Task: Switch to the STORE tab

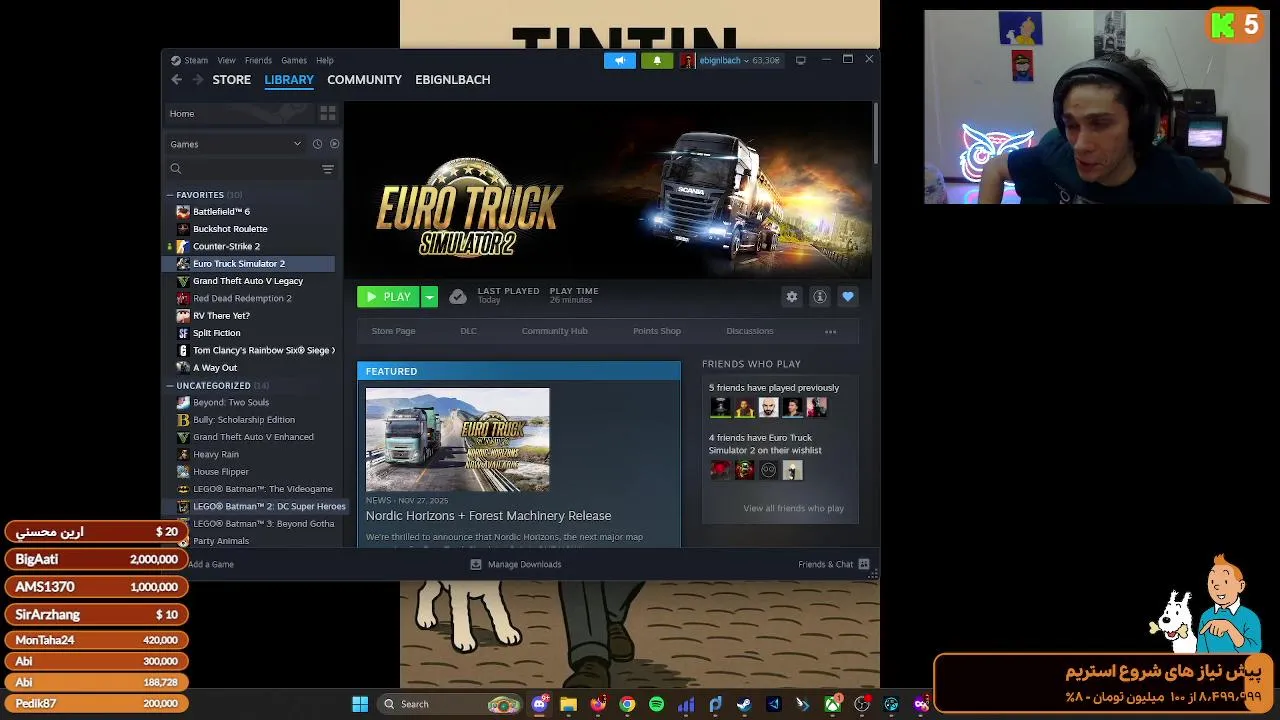Action: [231, 79]
